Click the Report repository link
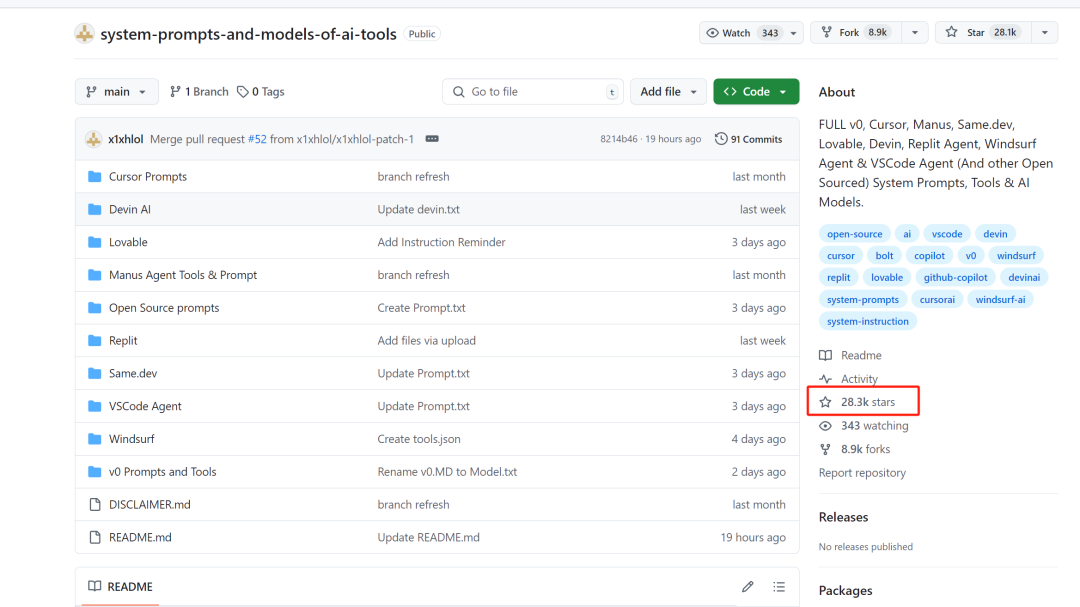The width and height of the screenshot is (1080, 607). pyautogui.click(x=862, y=473)
